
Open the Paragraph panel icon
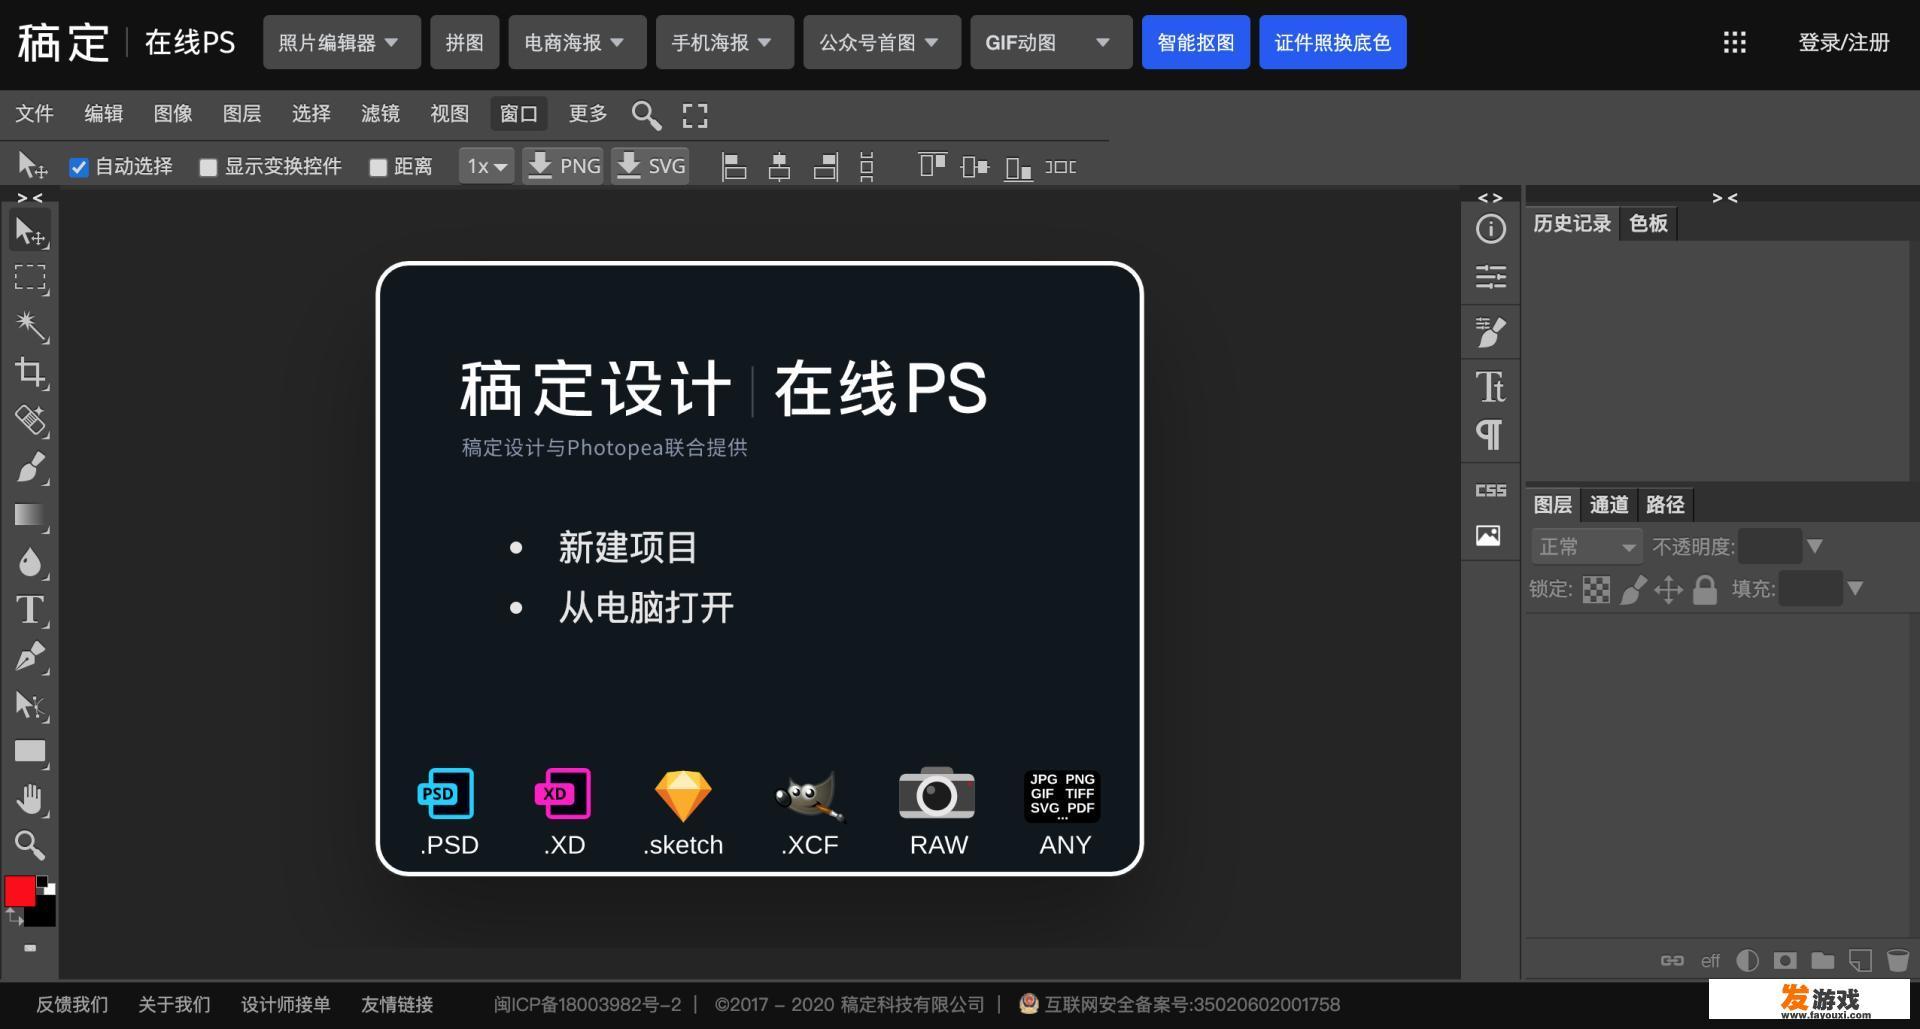(x=1490, y=435)
